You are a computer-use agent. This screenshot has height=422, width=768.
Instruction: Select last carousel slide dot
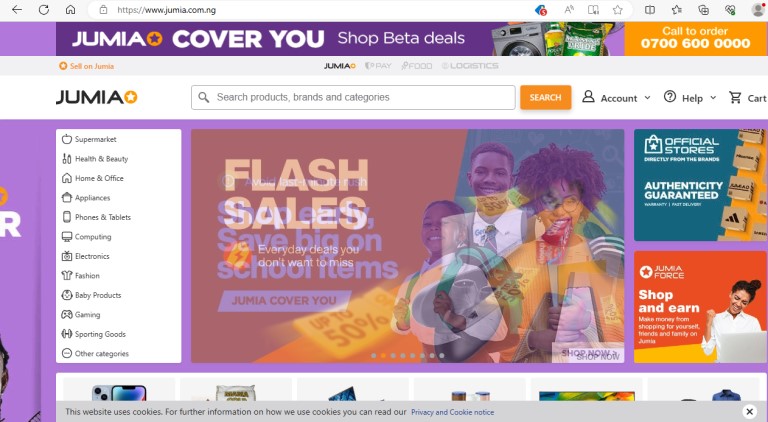[x=441, y=356]
